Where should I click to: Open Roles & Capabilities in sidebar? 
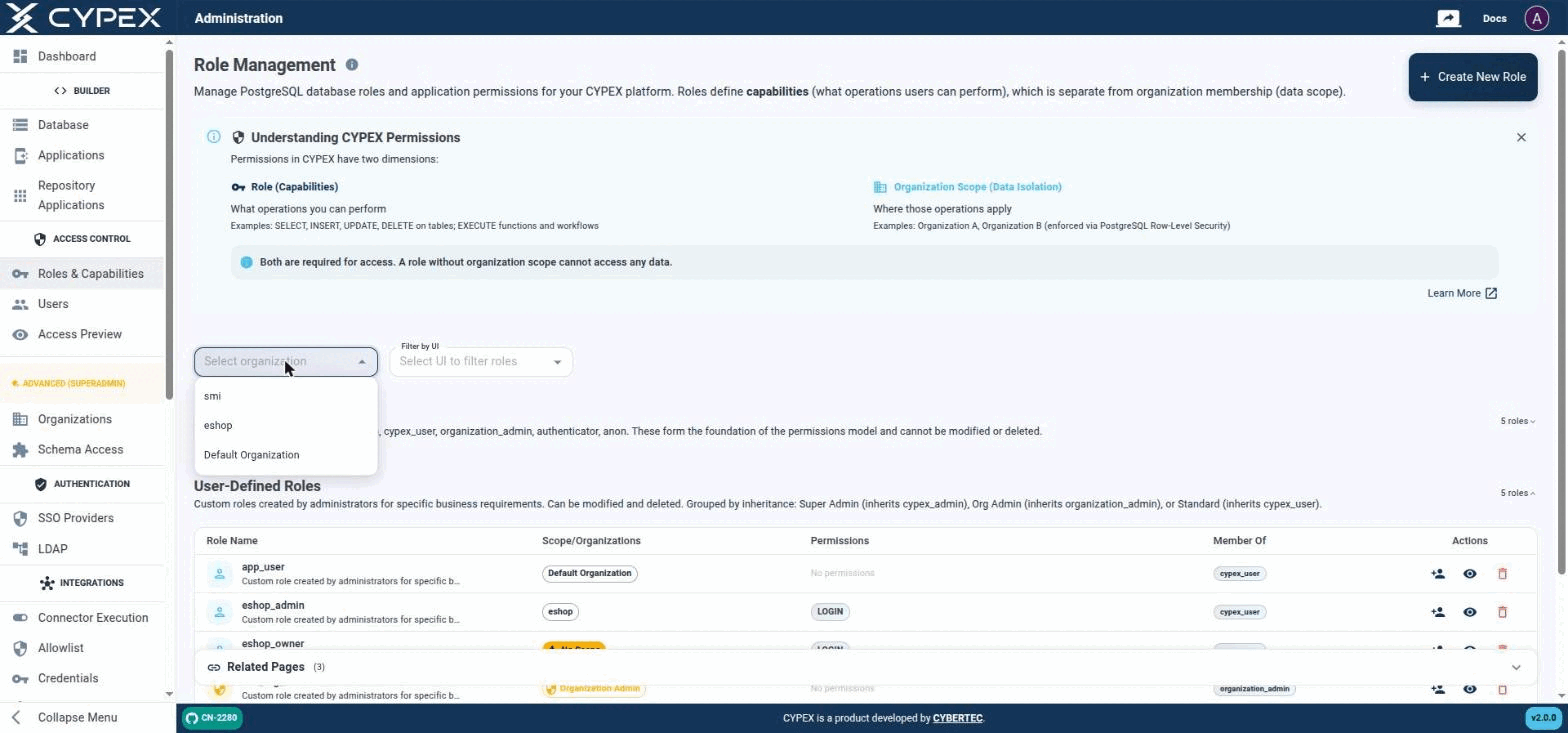[82, 274]
